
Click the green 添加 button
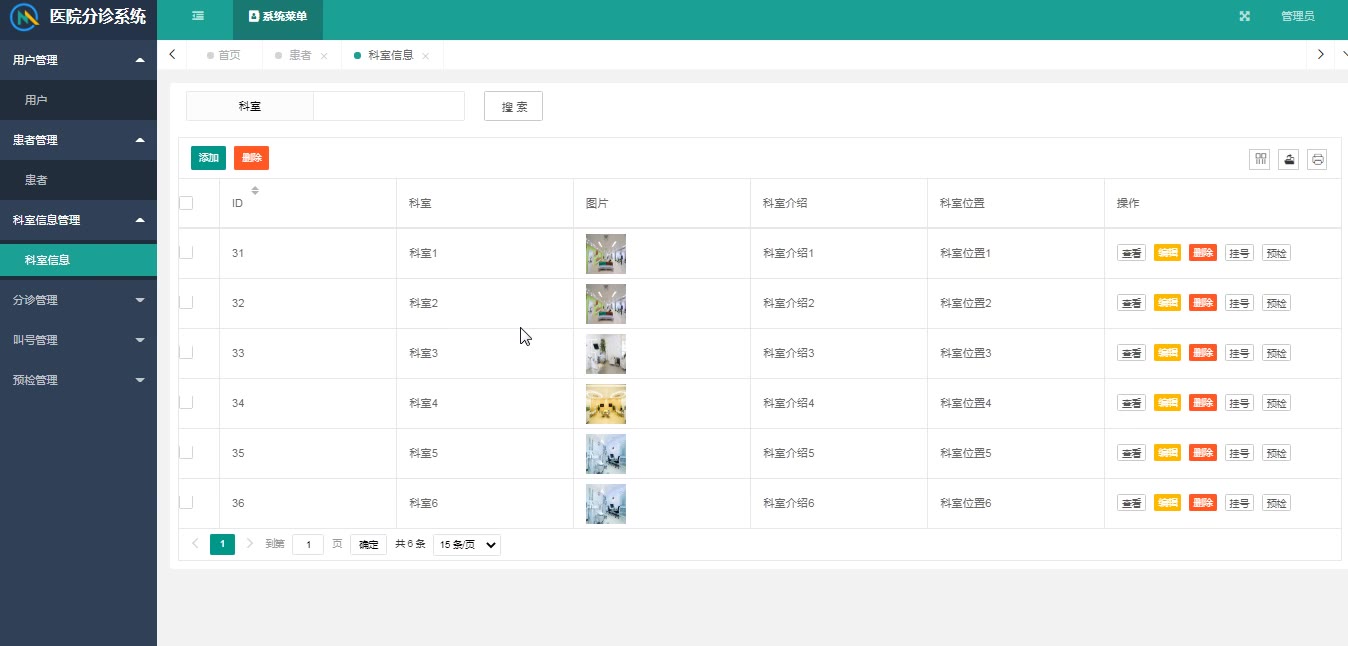(208, 158)
